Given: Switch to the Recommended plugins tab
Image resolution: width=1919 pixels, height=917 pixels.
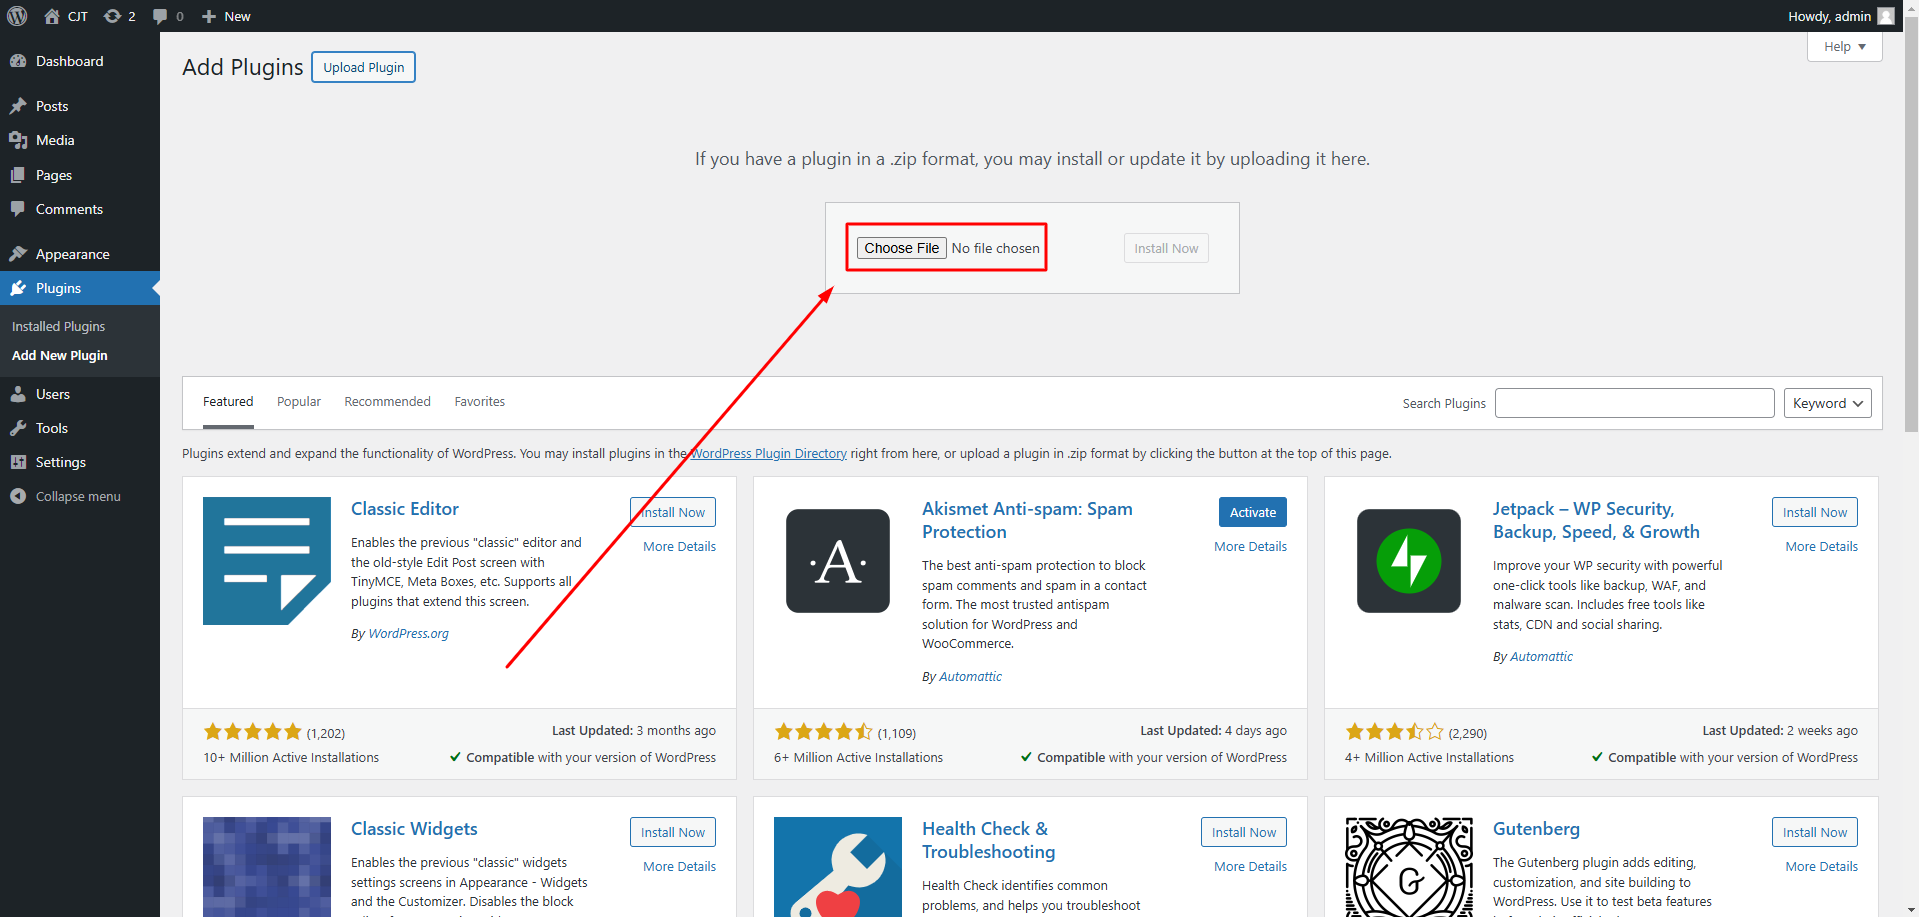Looking at the screenshot, I should [x=387, y=401].
